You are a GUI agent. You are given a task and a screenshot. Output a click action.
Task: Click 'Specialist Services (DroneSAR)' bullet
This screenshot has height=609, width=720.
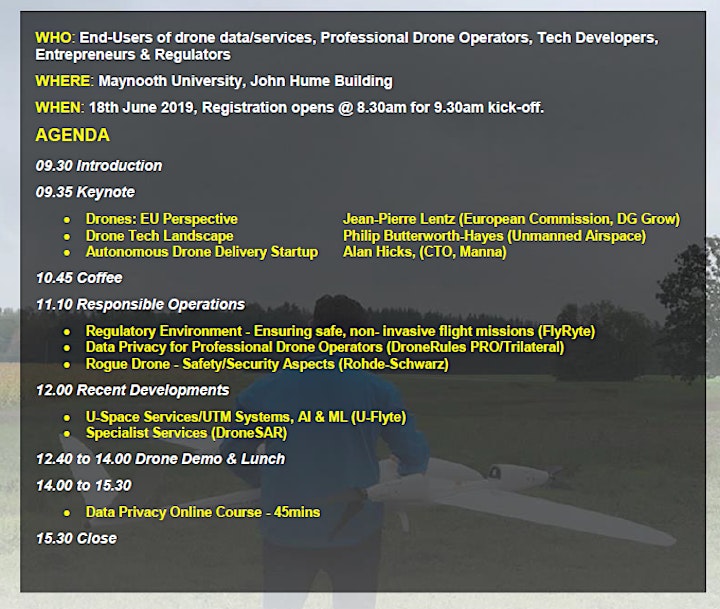point(186,433)
